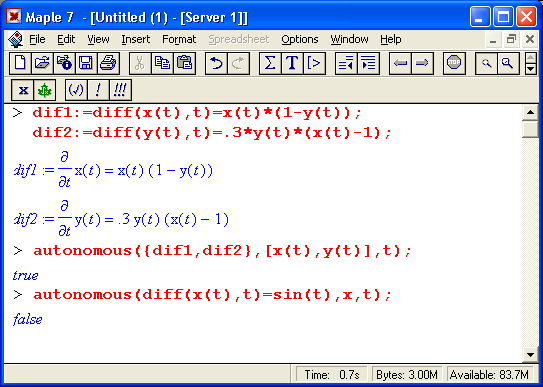Toggle the syntax autocorrect checkmark button

tap(76, 90)
